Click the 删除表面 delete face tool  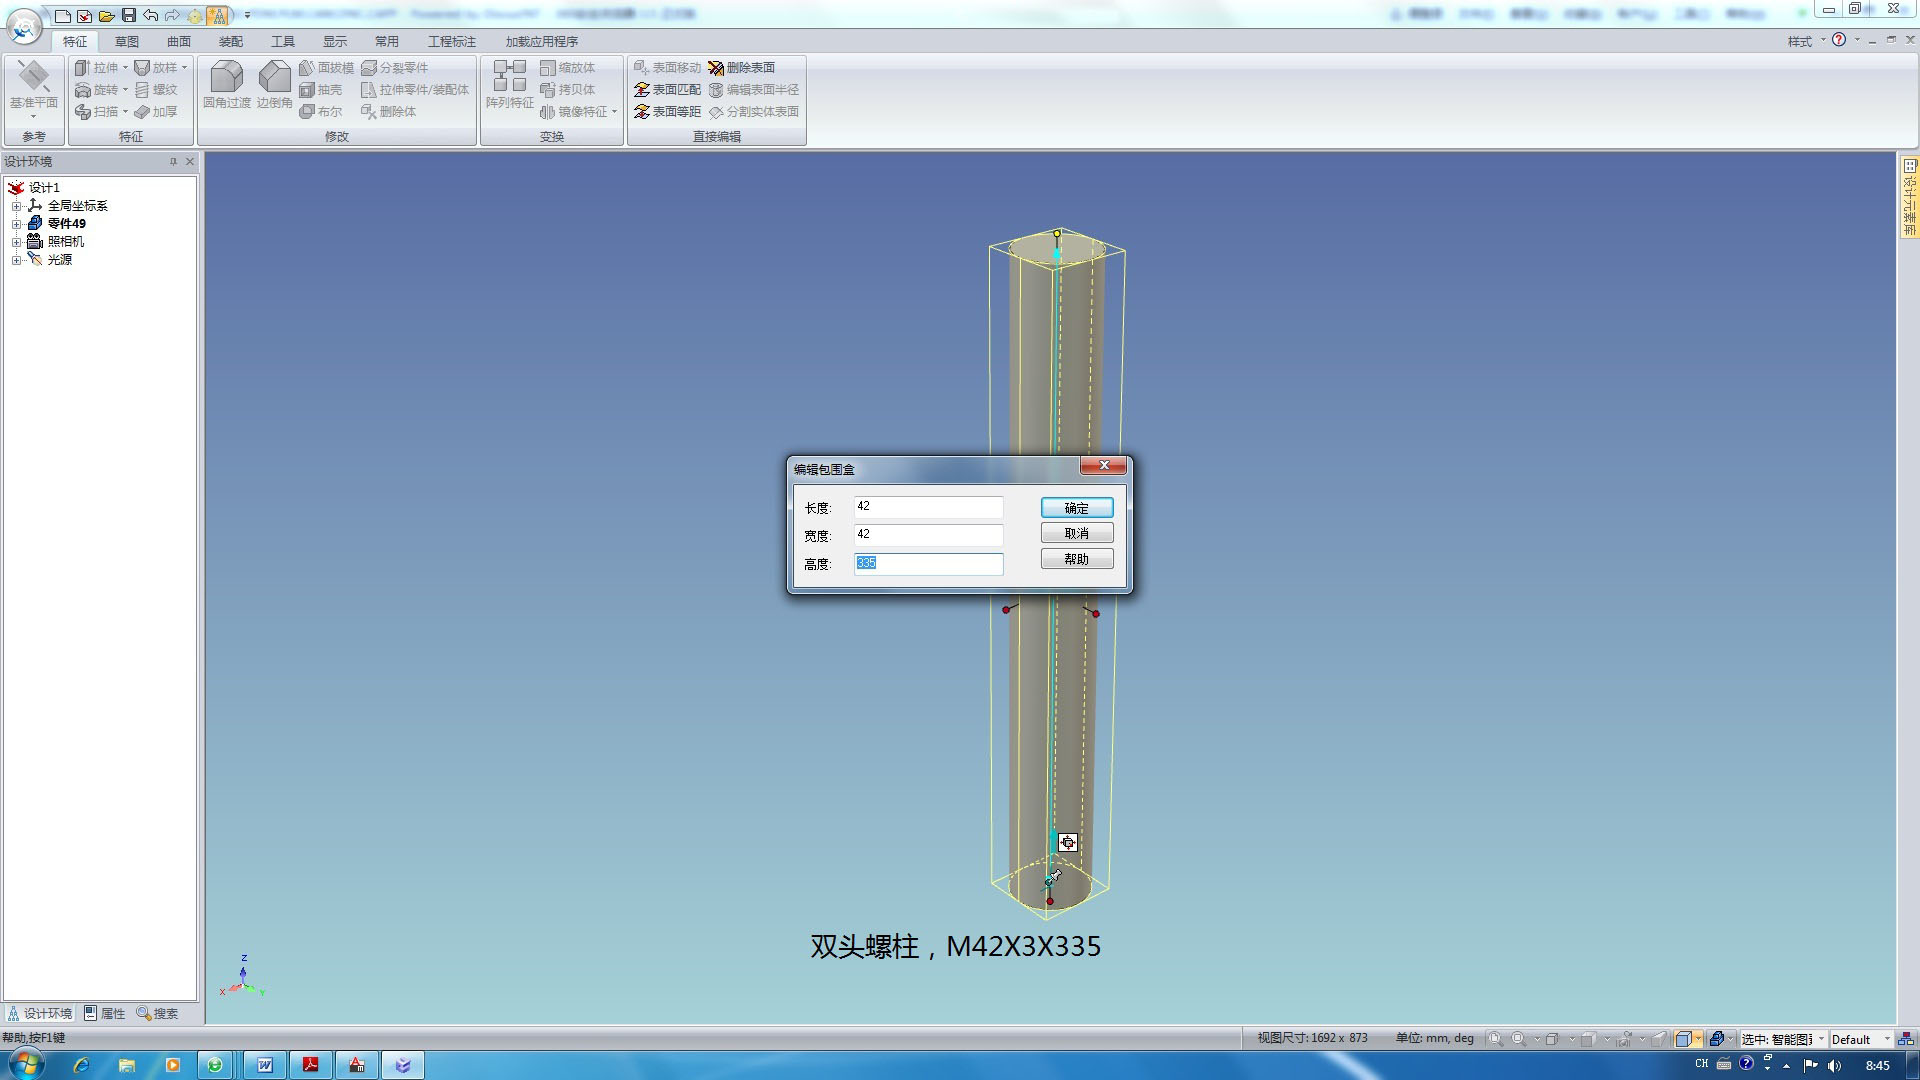coord(741,67)
